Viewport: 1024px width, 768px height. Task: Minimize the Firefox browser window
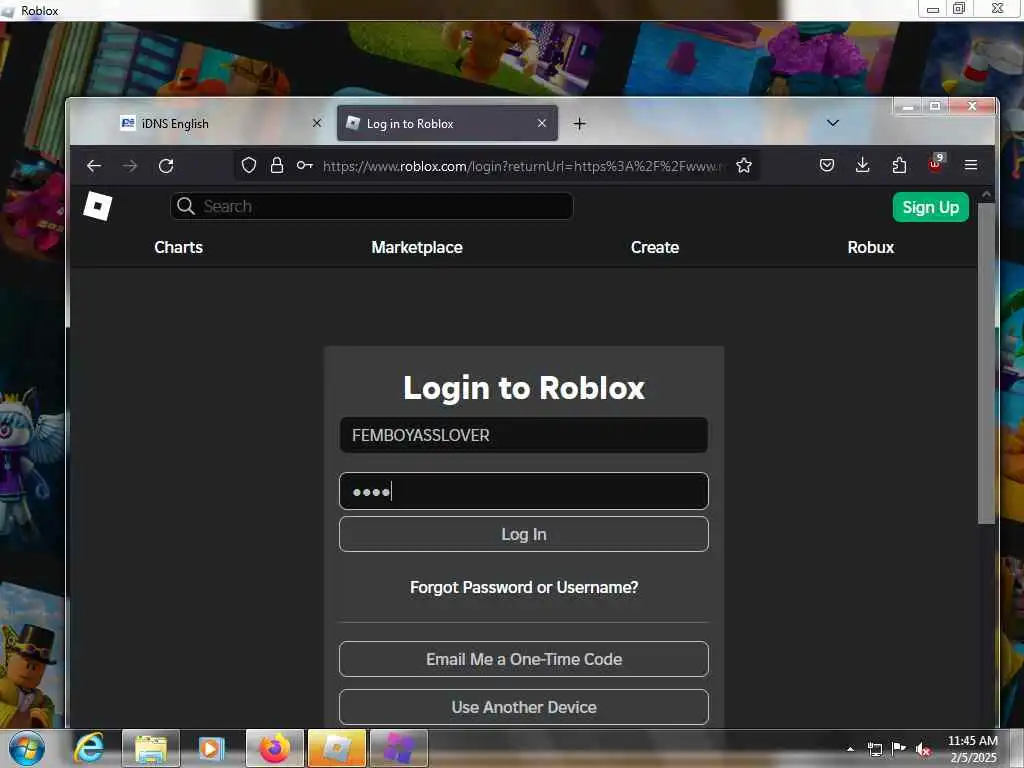click(908, 106)
